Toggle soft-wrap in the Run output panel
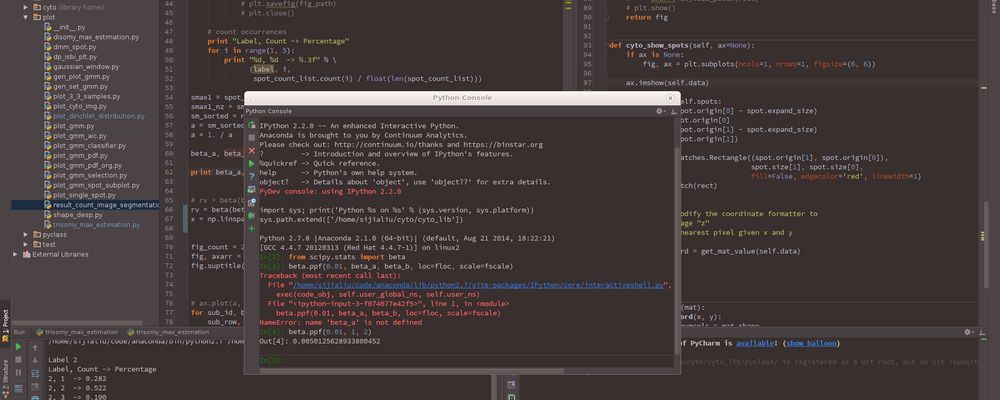 (x=35, y=373)
